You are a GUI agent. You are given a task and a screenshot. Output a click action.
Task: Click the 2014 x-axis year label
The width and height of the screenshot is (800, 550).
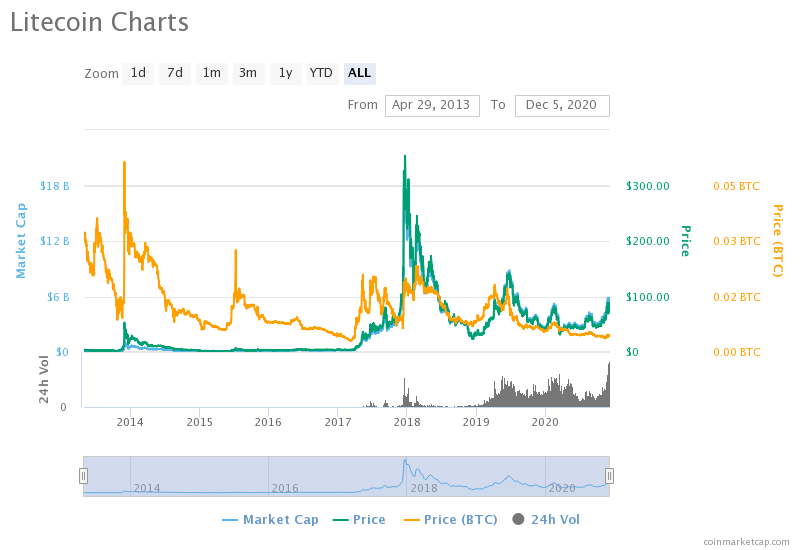coord(130,422)
